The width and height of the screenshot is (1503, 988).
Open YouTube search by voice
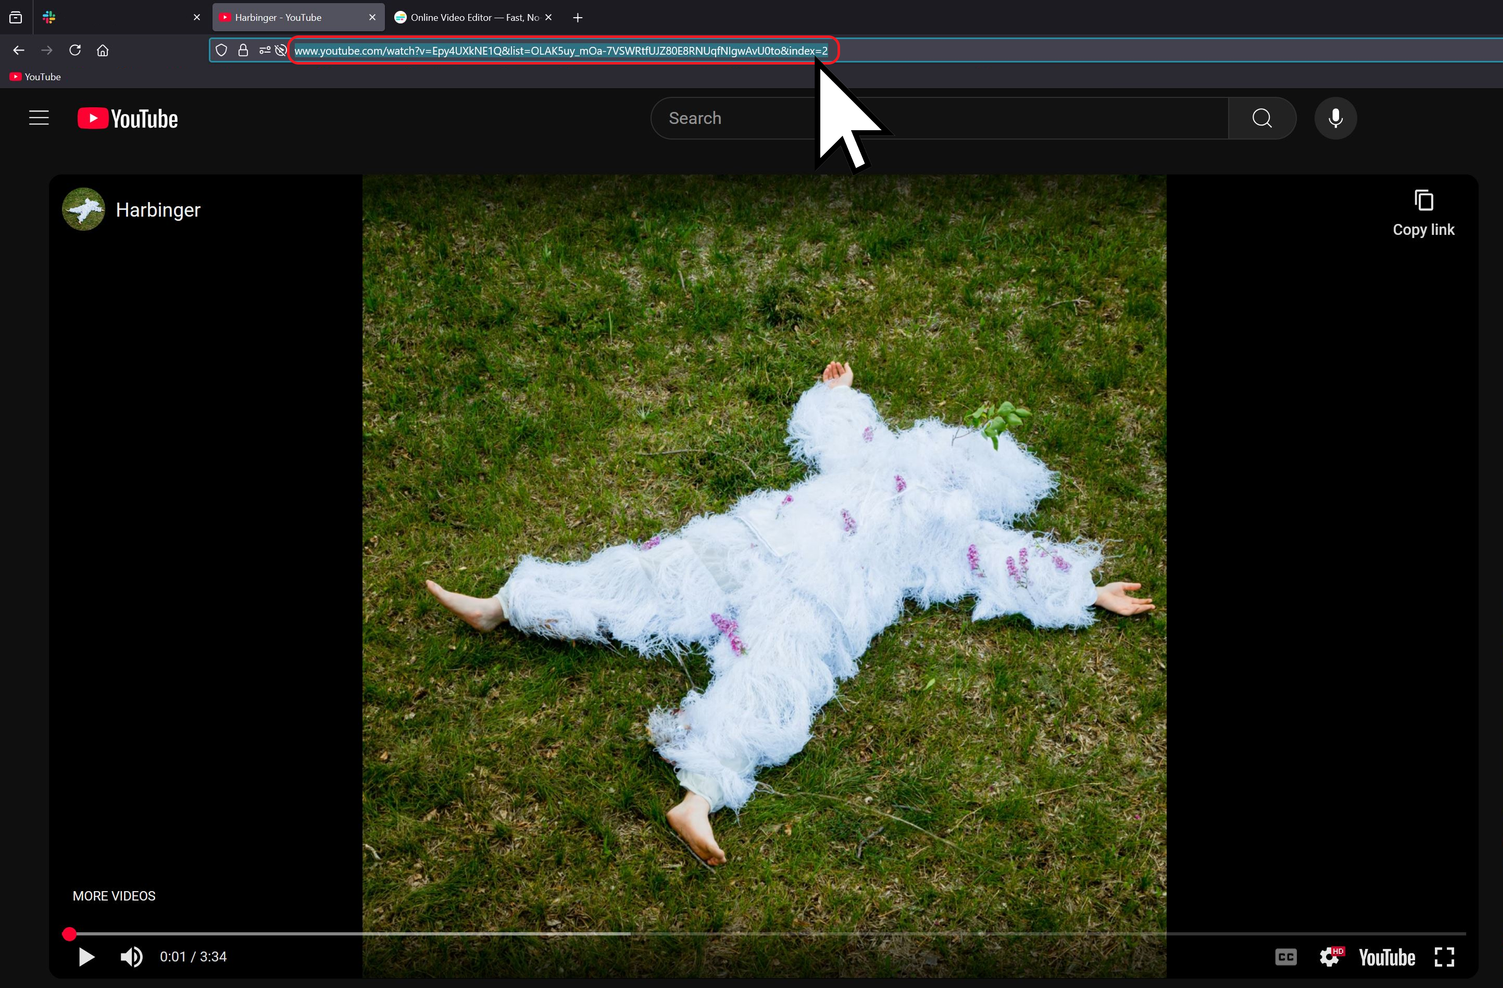click(1335, 117)
